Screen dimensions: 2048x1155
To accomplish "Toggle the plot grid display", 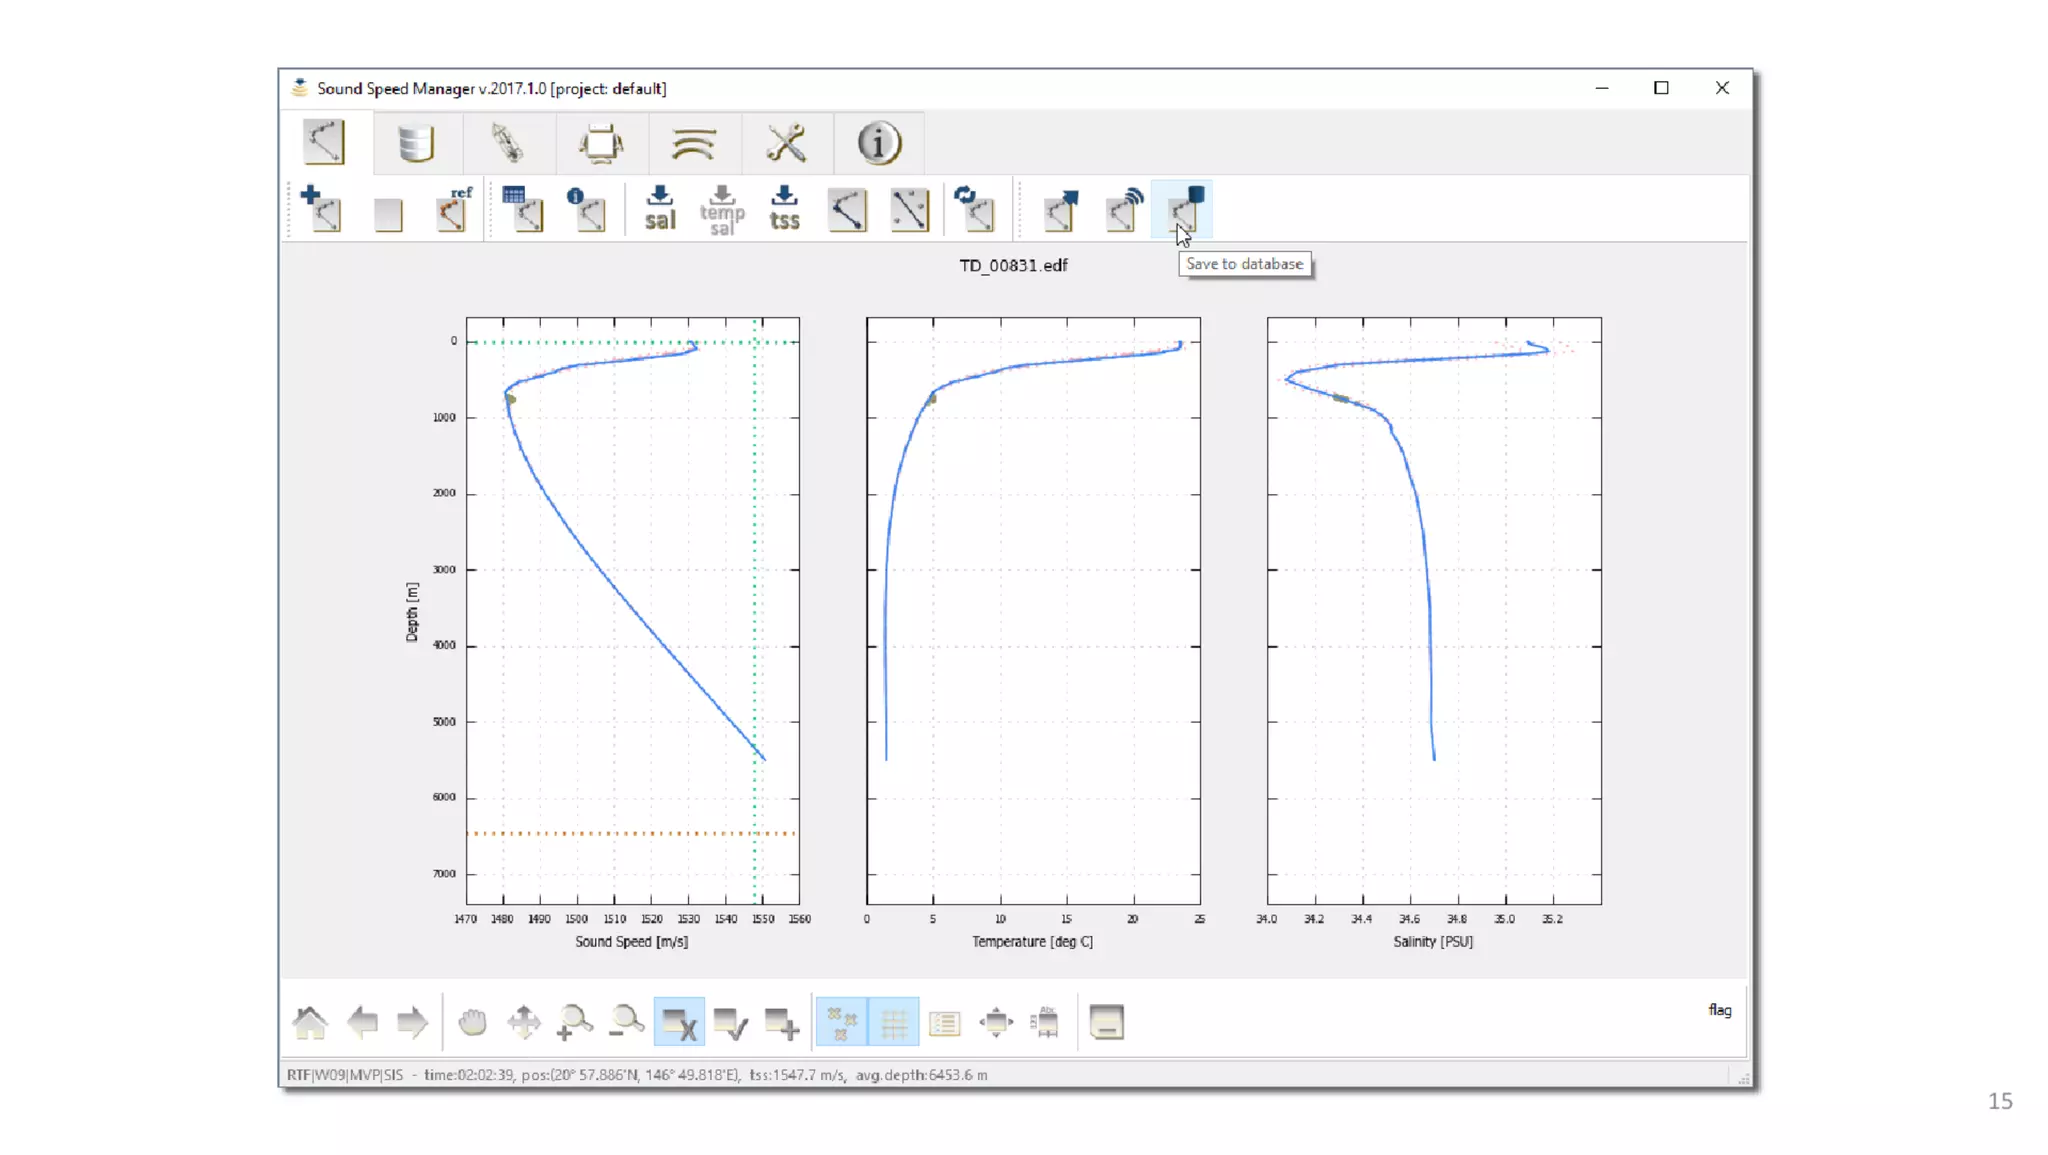I will coord(894,1022).
